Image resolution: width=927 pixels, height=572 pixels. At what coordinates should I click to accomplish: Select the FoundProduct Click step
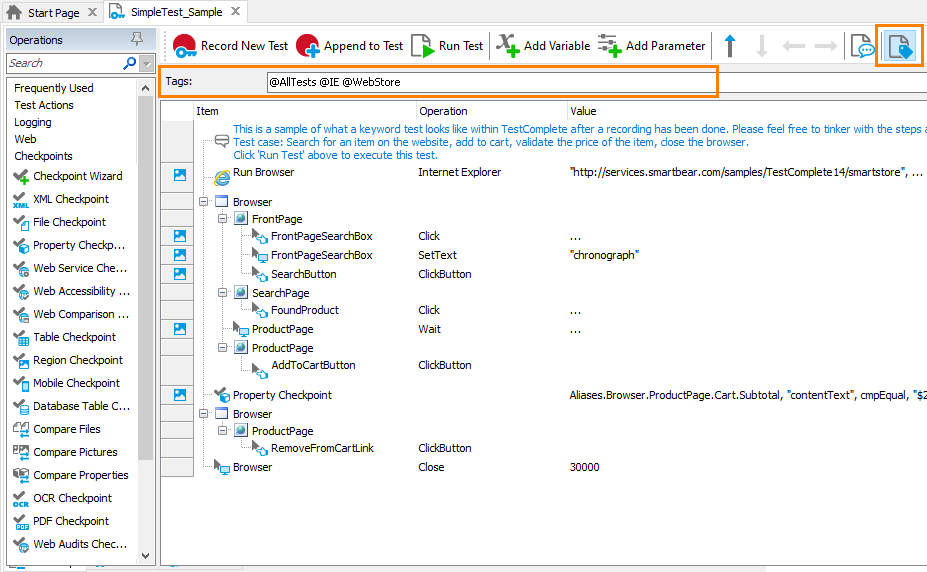(304, 310)
